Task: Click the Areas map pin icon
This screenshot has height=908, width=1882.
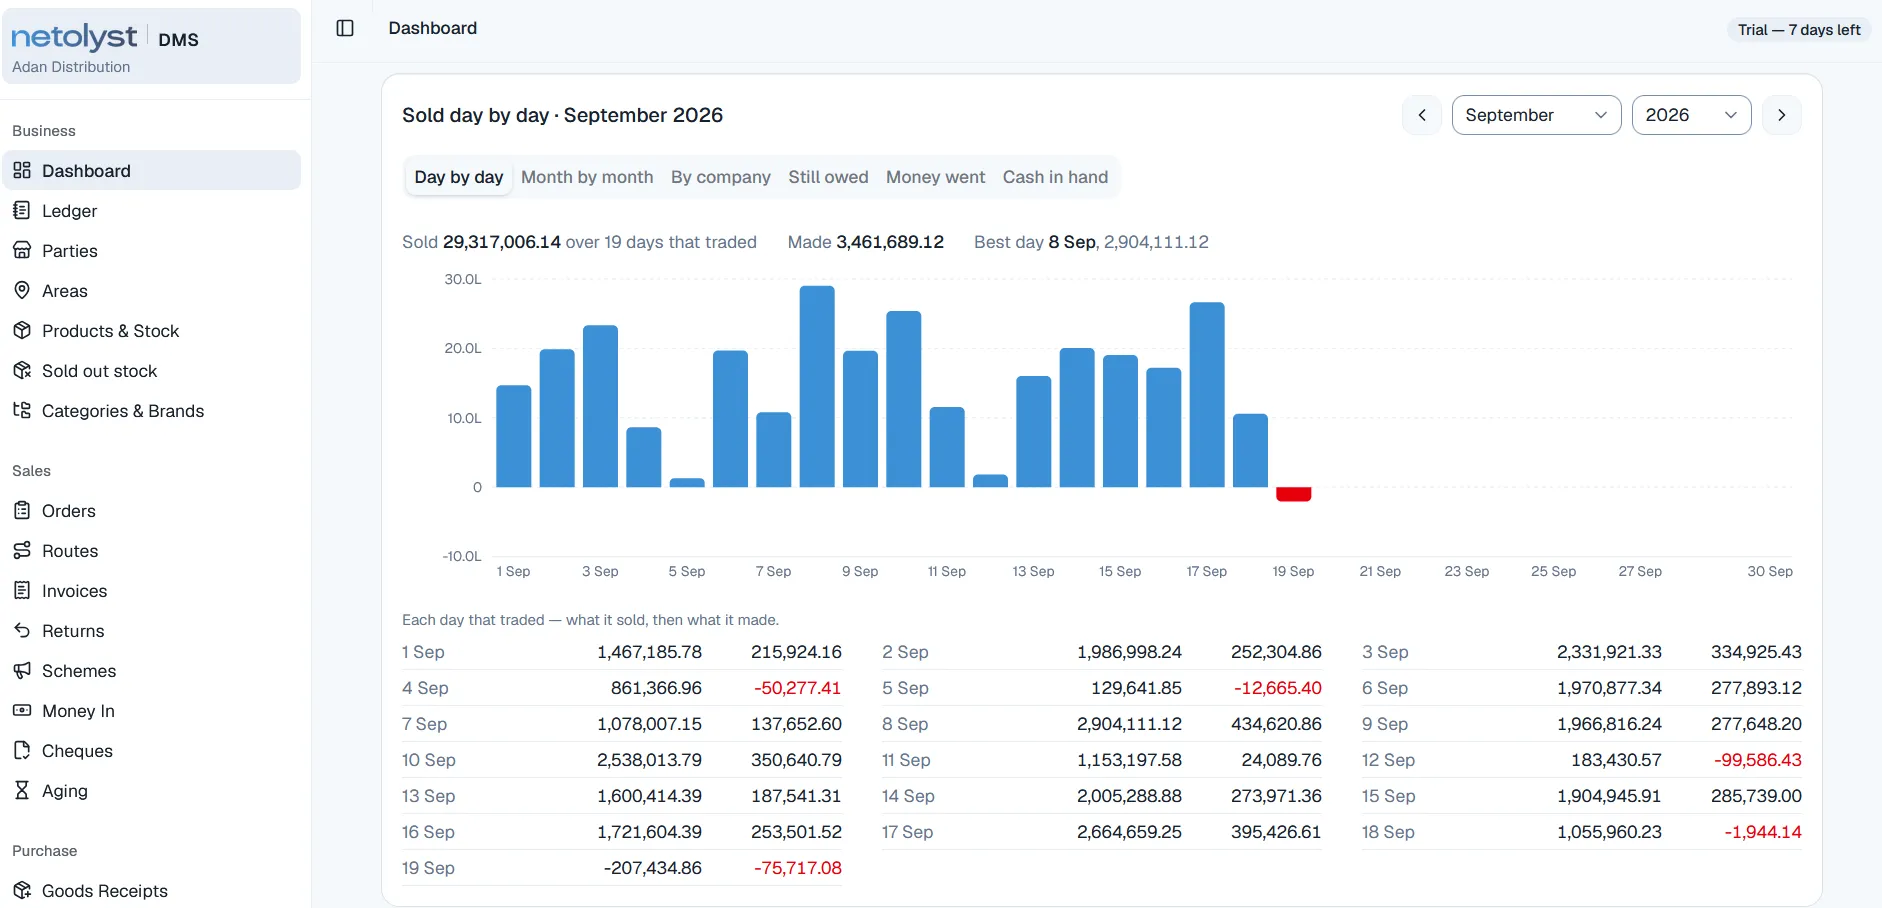Action: (22, 290)
